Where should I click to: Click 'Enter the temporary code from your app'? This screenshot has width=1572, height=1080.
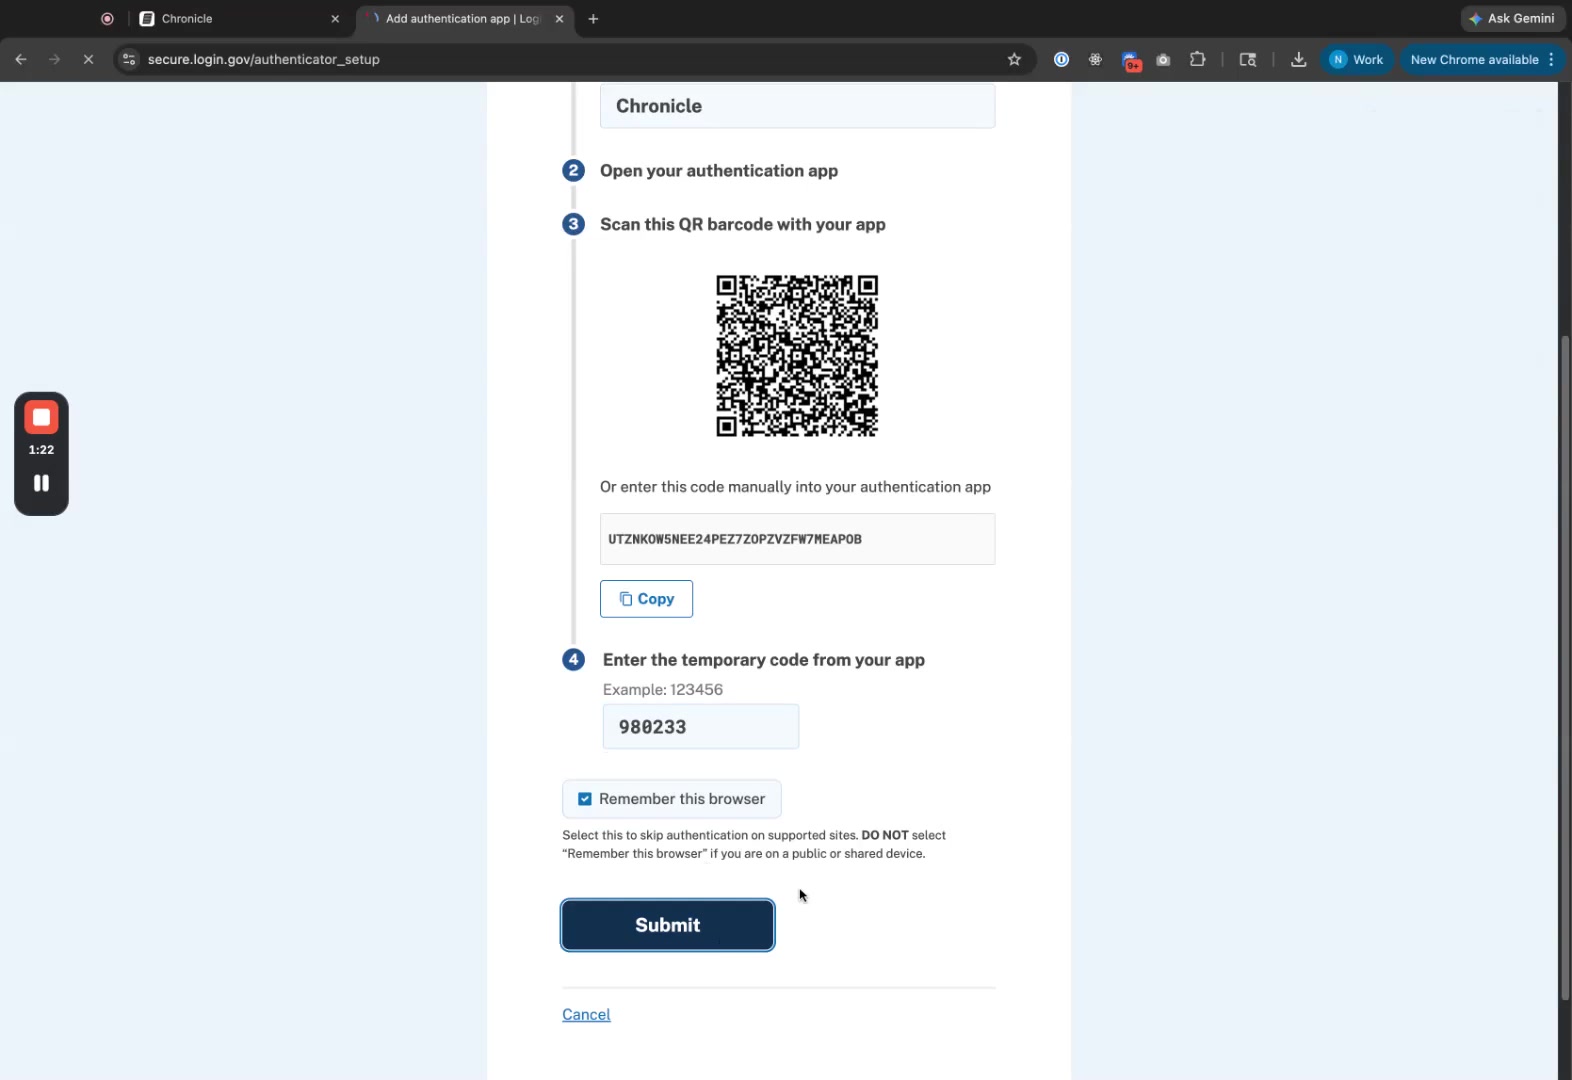tap(764, 660)
